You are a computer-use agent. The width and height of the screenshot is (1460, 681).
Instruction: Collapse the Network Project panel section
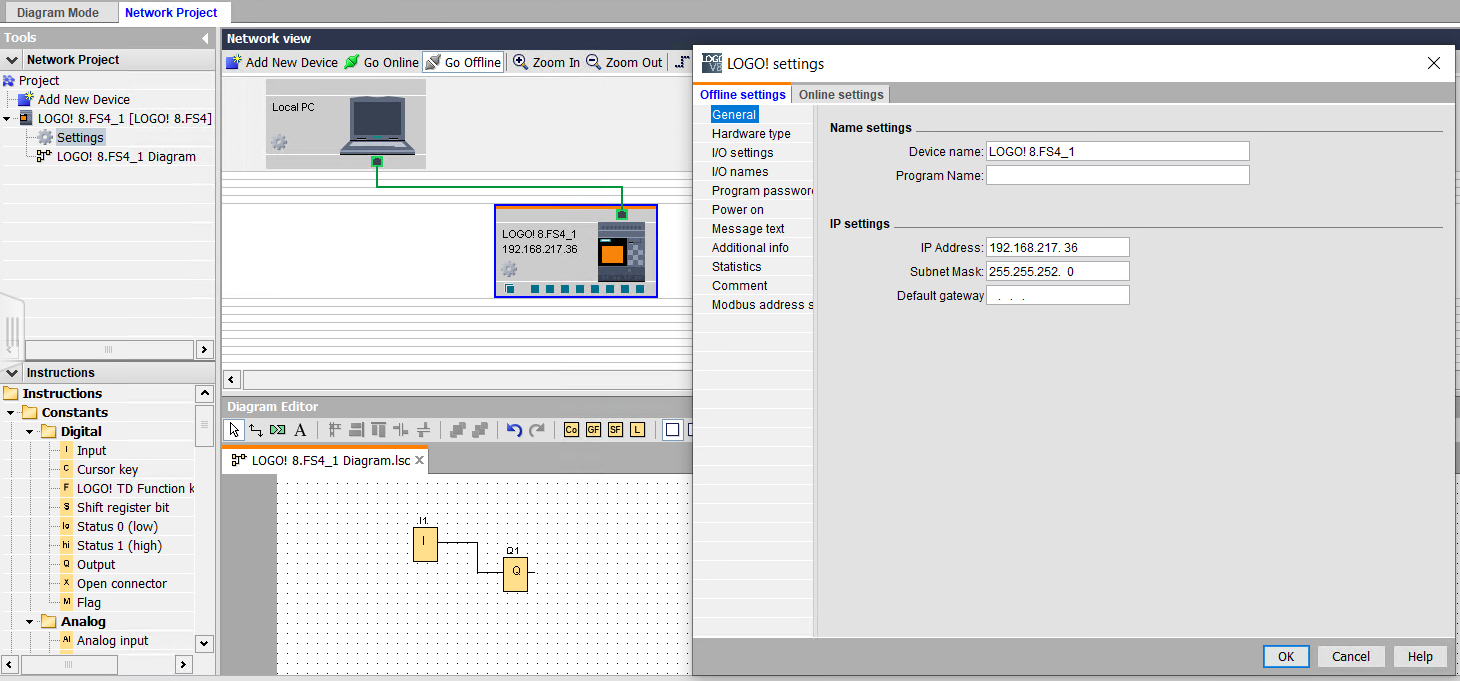click(x=12, y=60)
